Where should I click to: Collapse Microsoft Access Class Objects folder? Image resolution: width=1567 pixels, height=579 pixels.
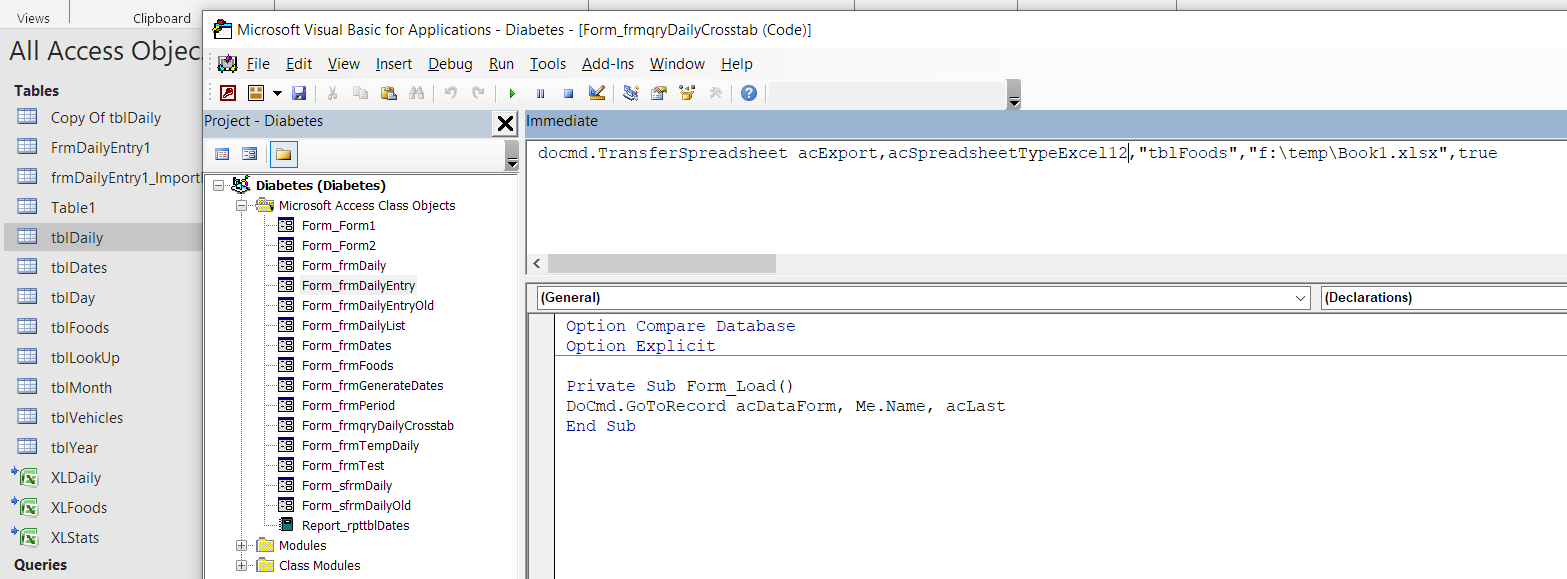(241, 205)
